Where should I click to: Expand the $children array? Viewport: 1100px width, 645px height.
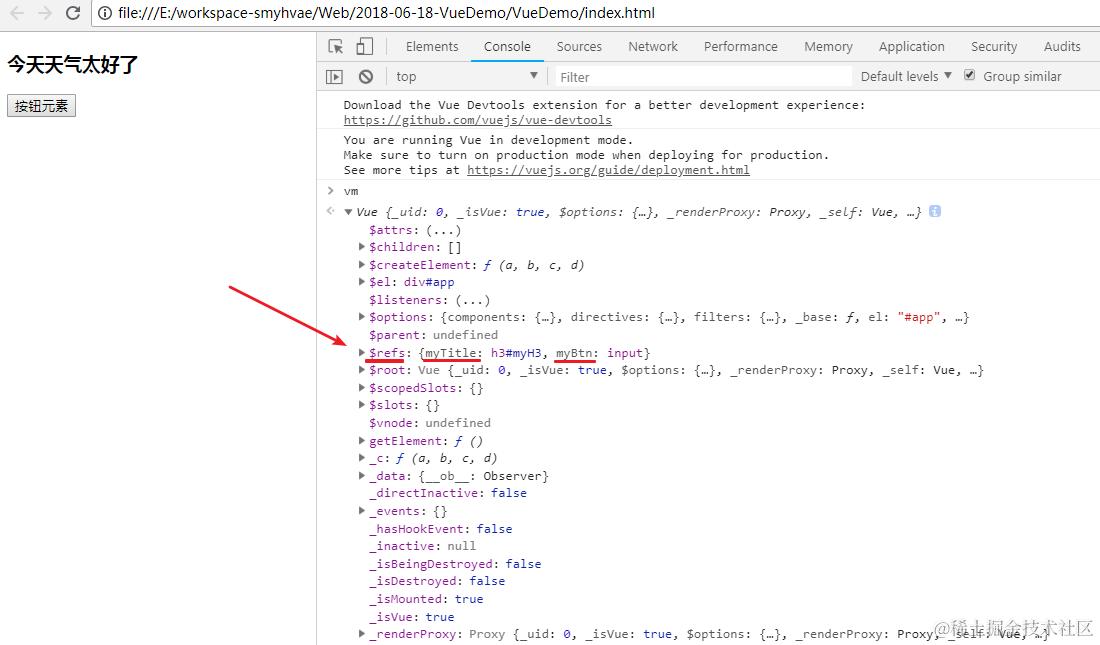[361, 247]
